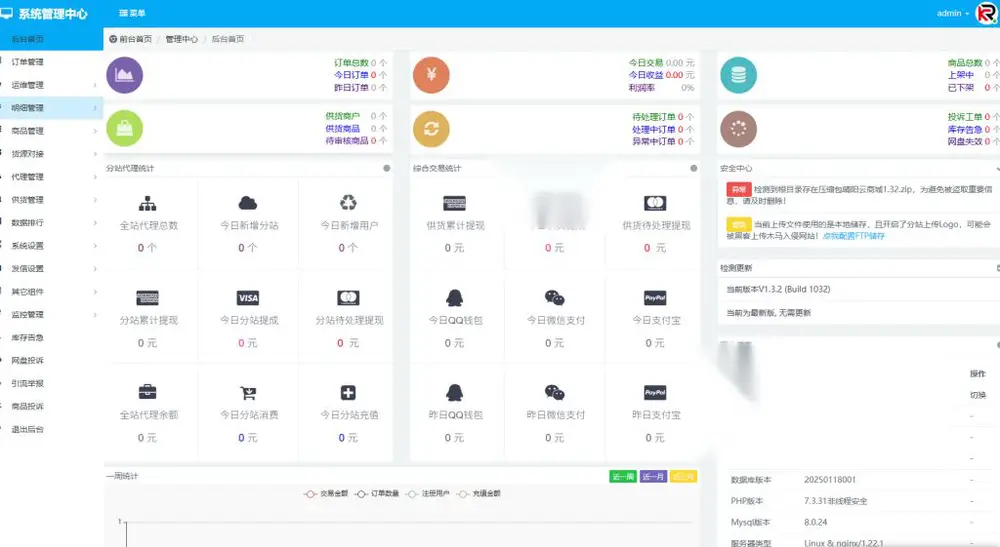Toggle the 注册用户 series in the chart legend
This screenshot has width=1000, height=547.
click(x=428, y=493)
